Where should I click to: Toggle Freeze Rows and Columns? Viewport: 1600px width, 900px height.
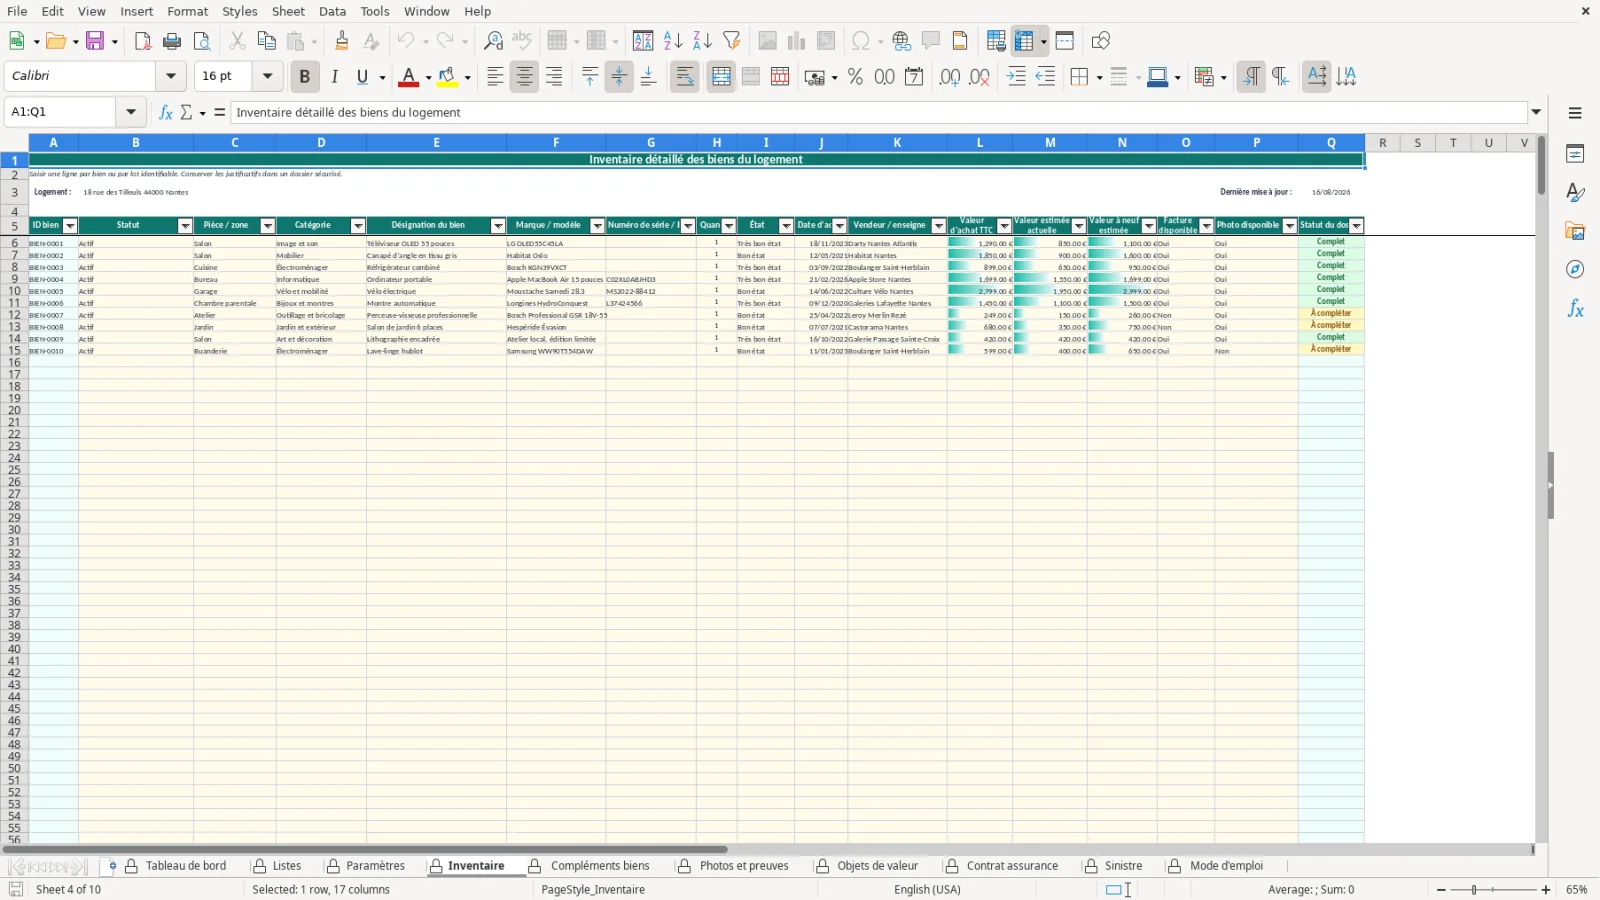1024,41
